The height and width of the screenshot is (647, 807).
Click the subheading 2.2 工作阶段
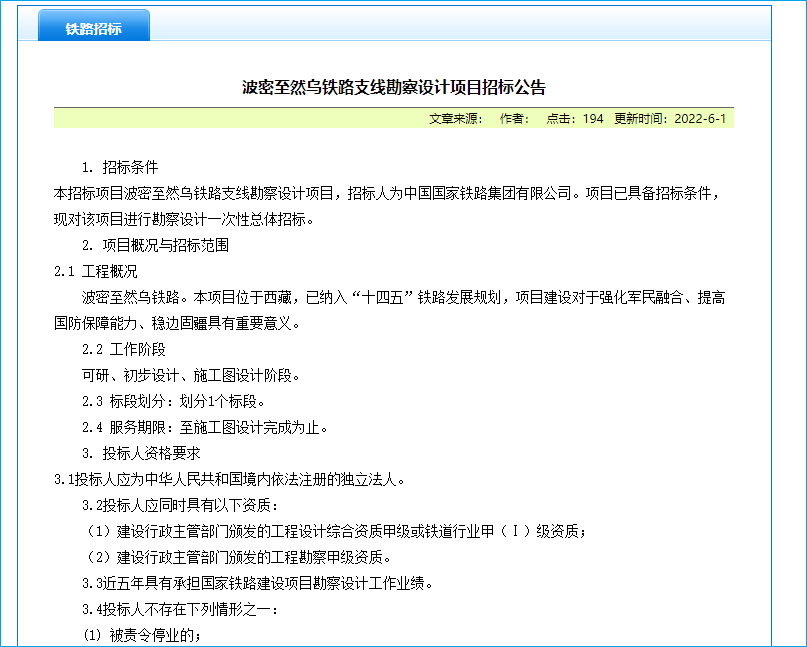tap(124, 349)
